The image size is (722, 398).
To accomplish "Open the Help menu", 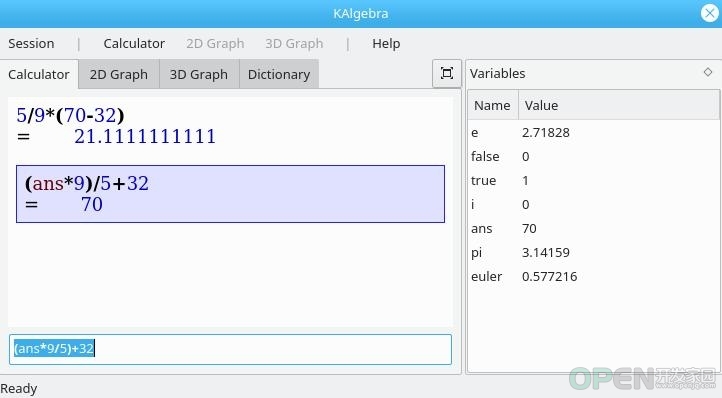I will point(386,44).
